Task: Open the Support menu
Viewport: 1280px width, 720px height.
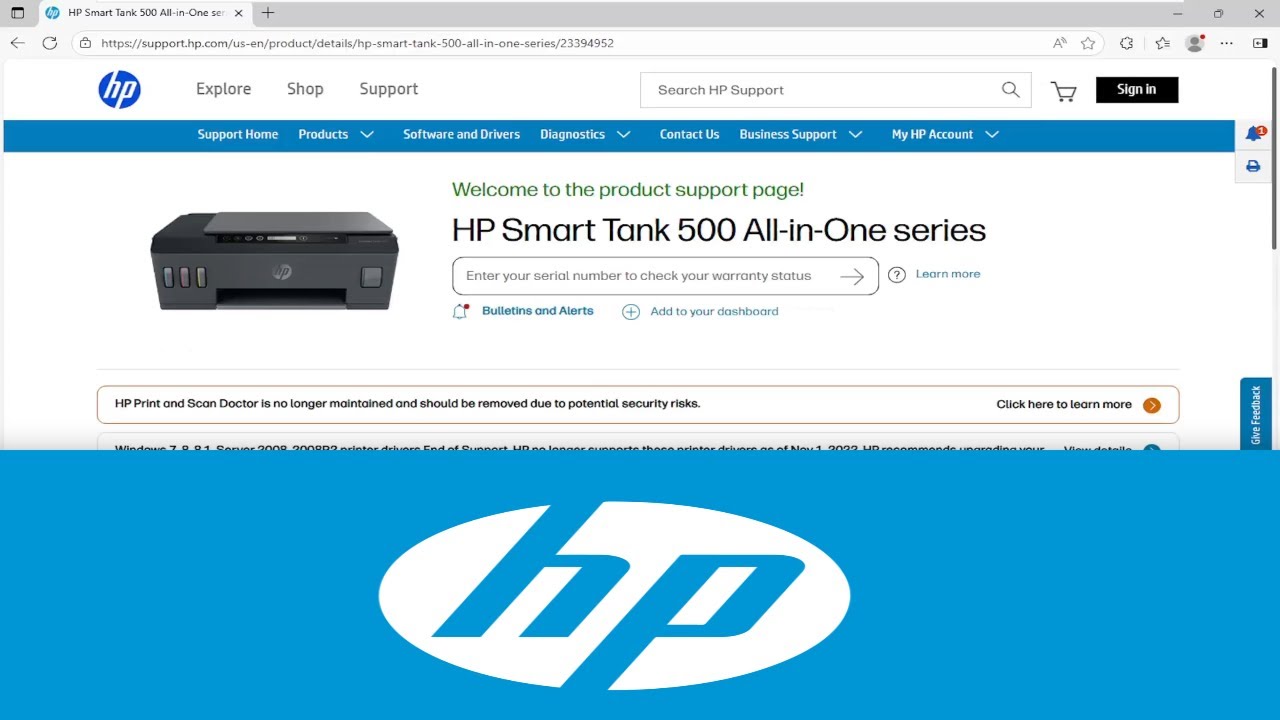Action: click(389, 89)
